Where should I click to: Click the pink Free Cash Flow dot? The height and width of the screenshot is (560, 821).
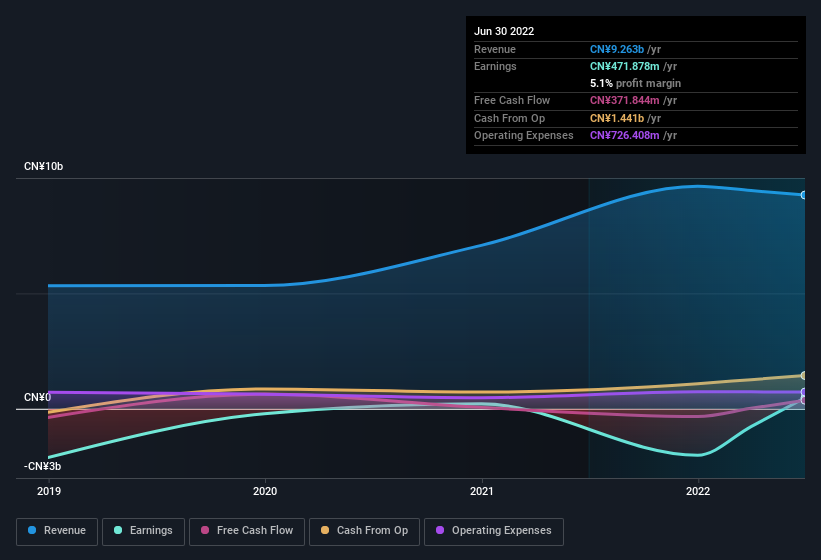click(x=205, y=530)
